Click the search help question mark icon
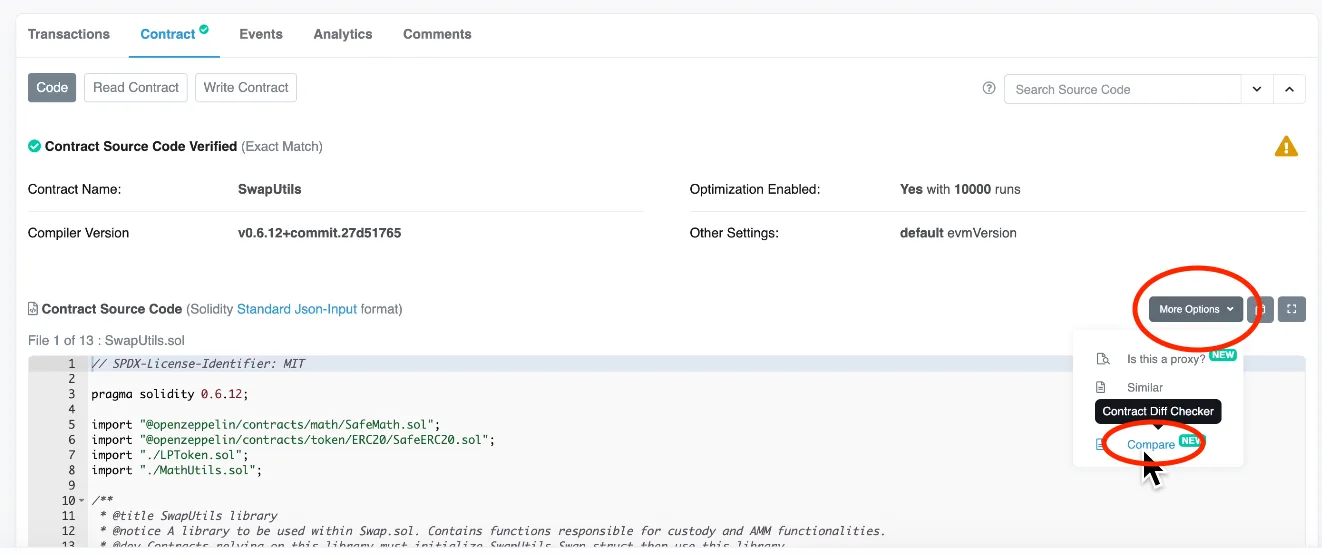Viewport: 1322px width, 556px height. pos(989,88)
